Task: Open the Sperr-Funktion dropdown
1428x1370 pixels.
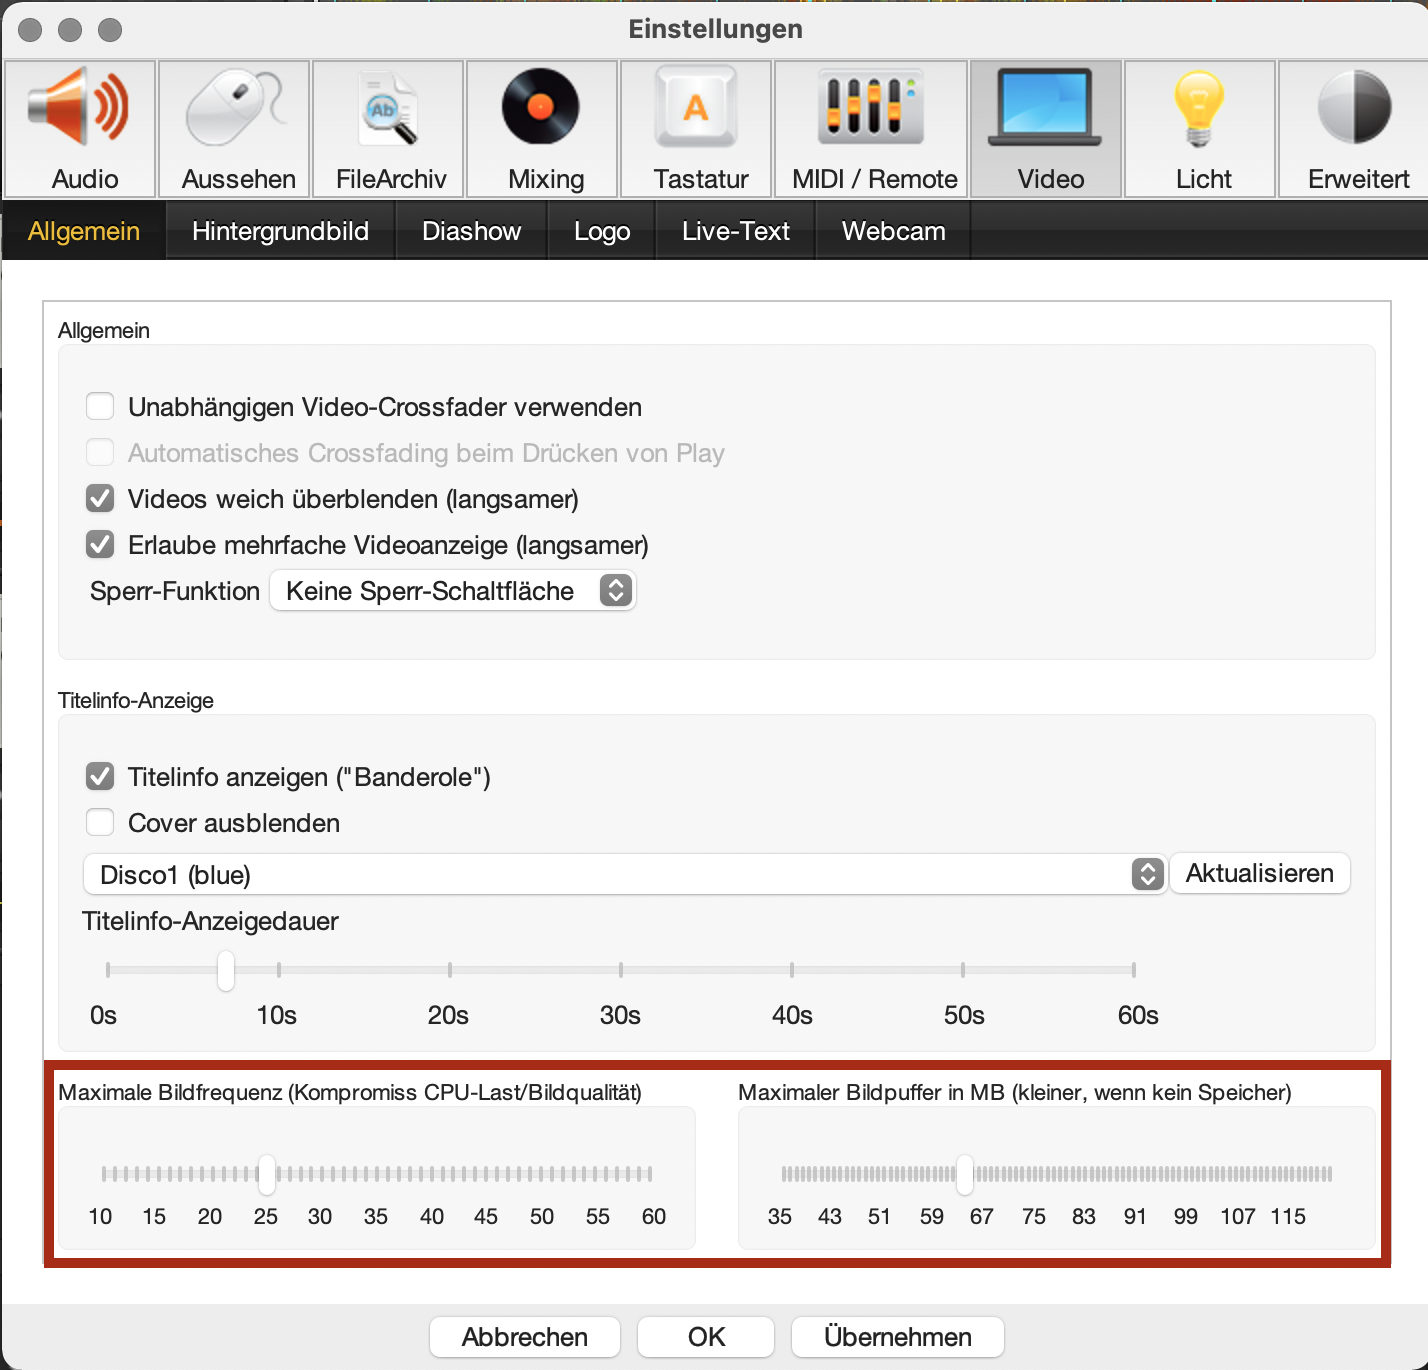Action: click(x=453, y=591)
